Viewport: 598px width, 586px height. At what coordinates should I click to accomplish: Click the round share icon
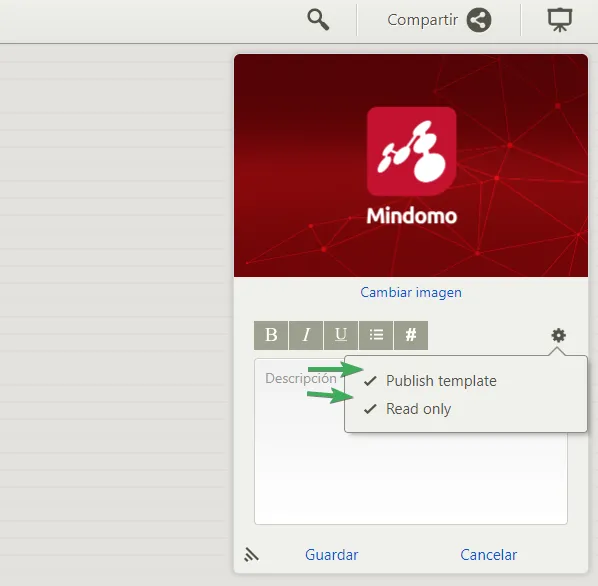(479, 20)
